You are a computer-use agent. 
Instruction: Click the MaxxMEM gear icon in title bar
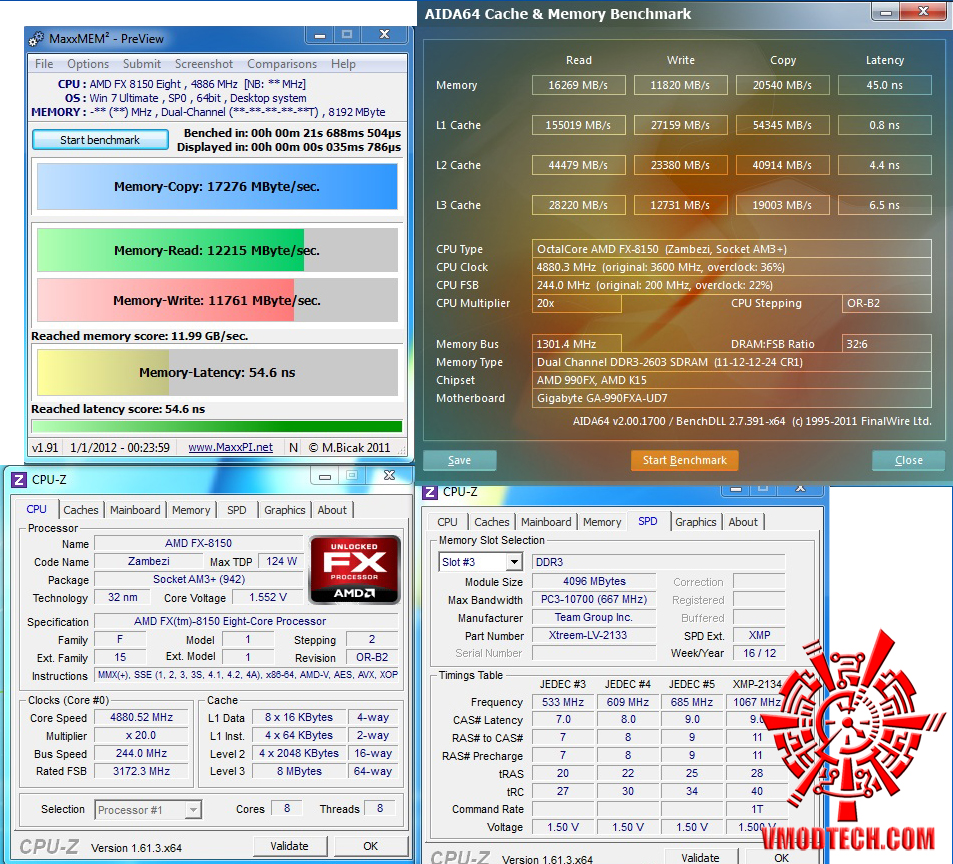click(x=36, y=39)
